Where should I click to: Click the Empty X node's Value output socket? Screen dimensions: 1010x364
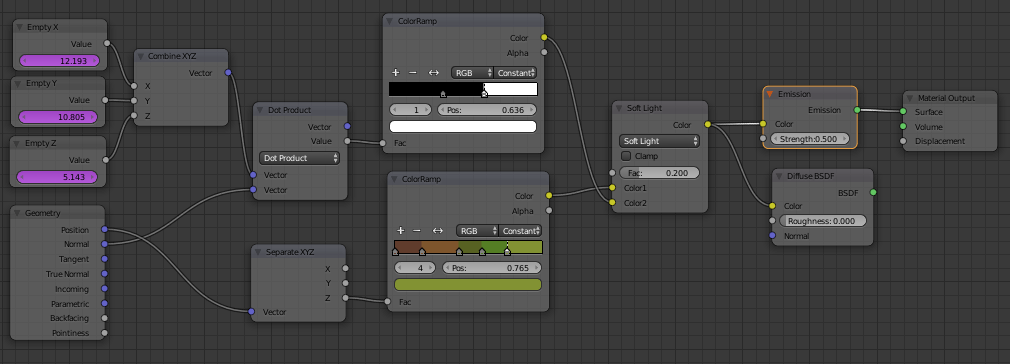click(107, 44)
